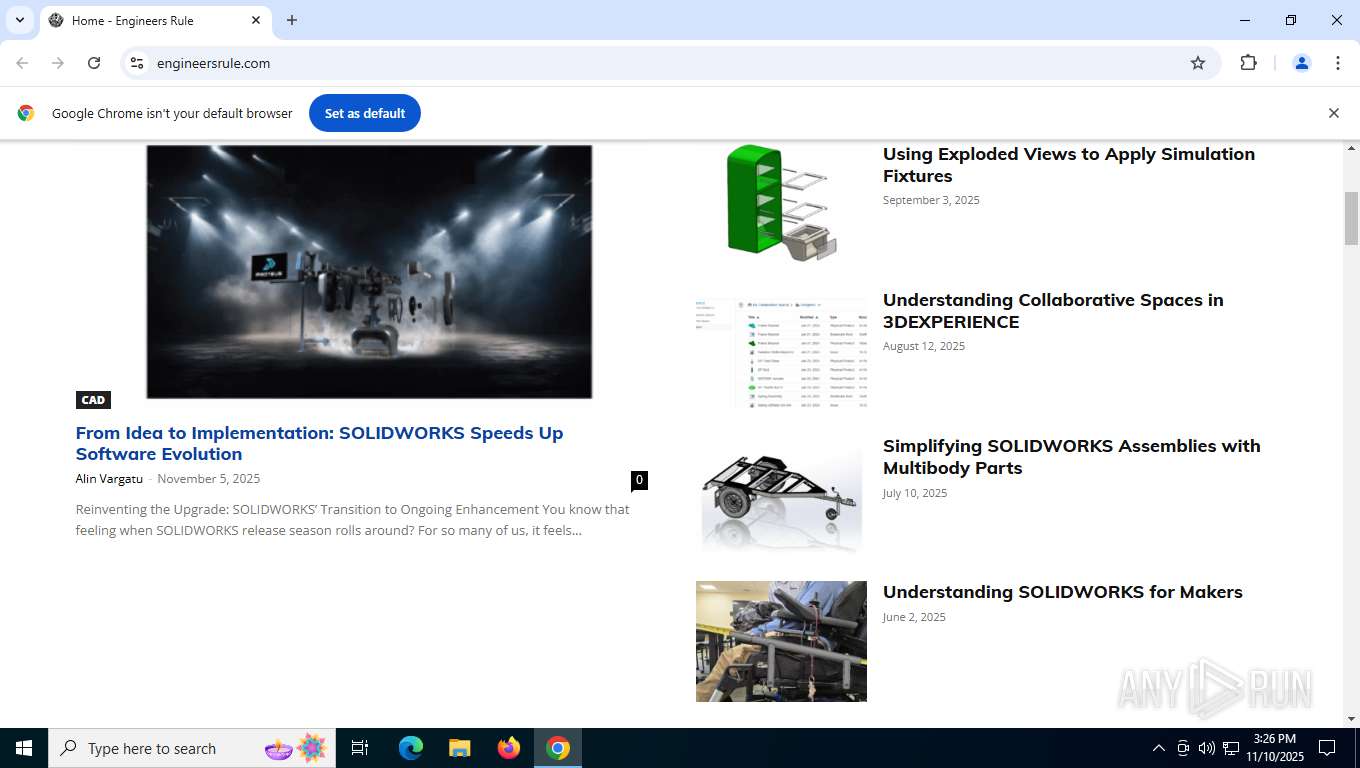Image resolution: width=1360 pixels, height=768 pixels.
Task: Open Chrome's three-dot menu
Action: [x=1338, y=63]
